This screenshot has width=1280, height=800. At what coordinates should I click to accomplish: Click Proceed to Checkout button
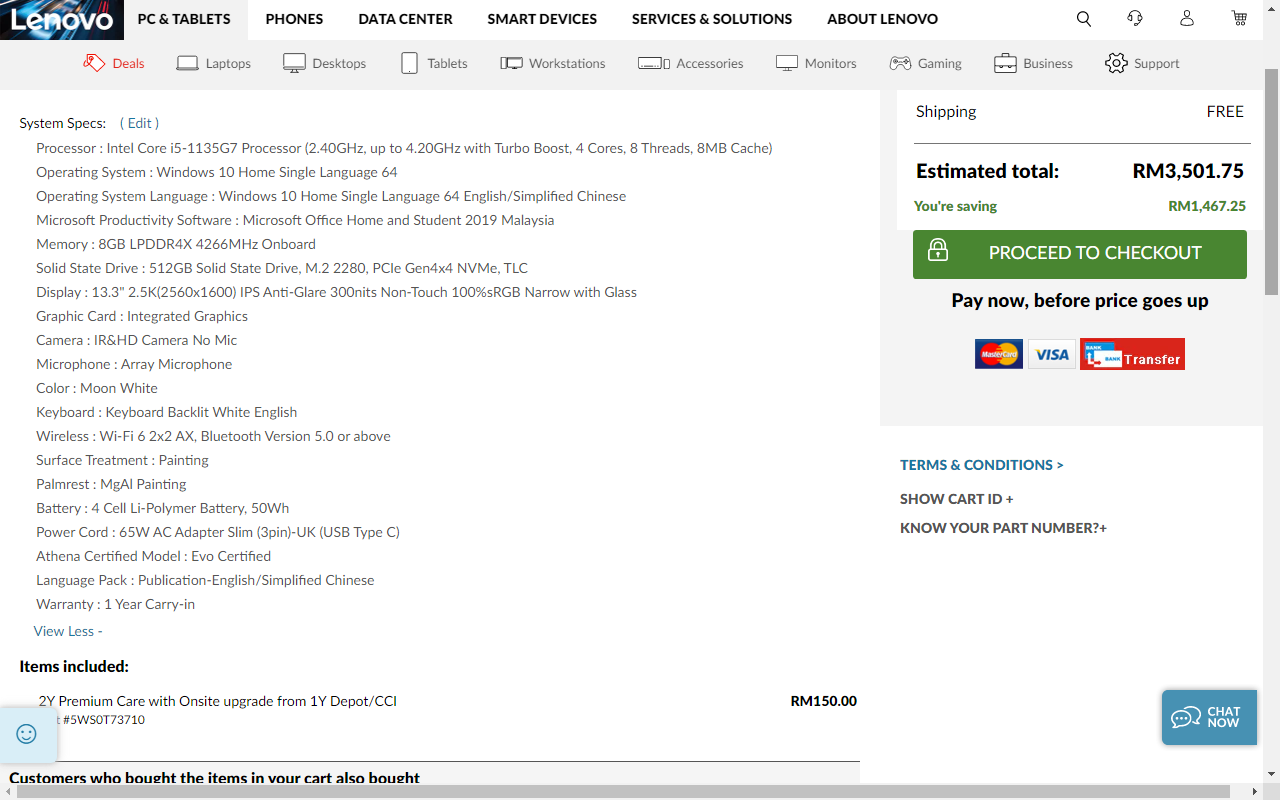coord(1079,254)
